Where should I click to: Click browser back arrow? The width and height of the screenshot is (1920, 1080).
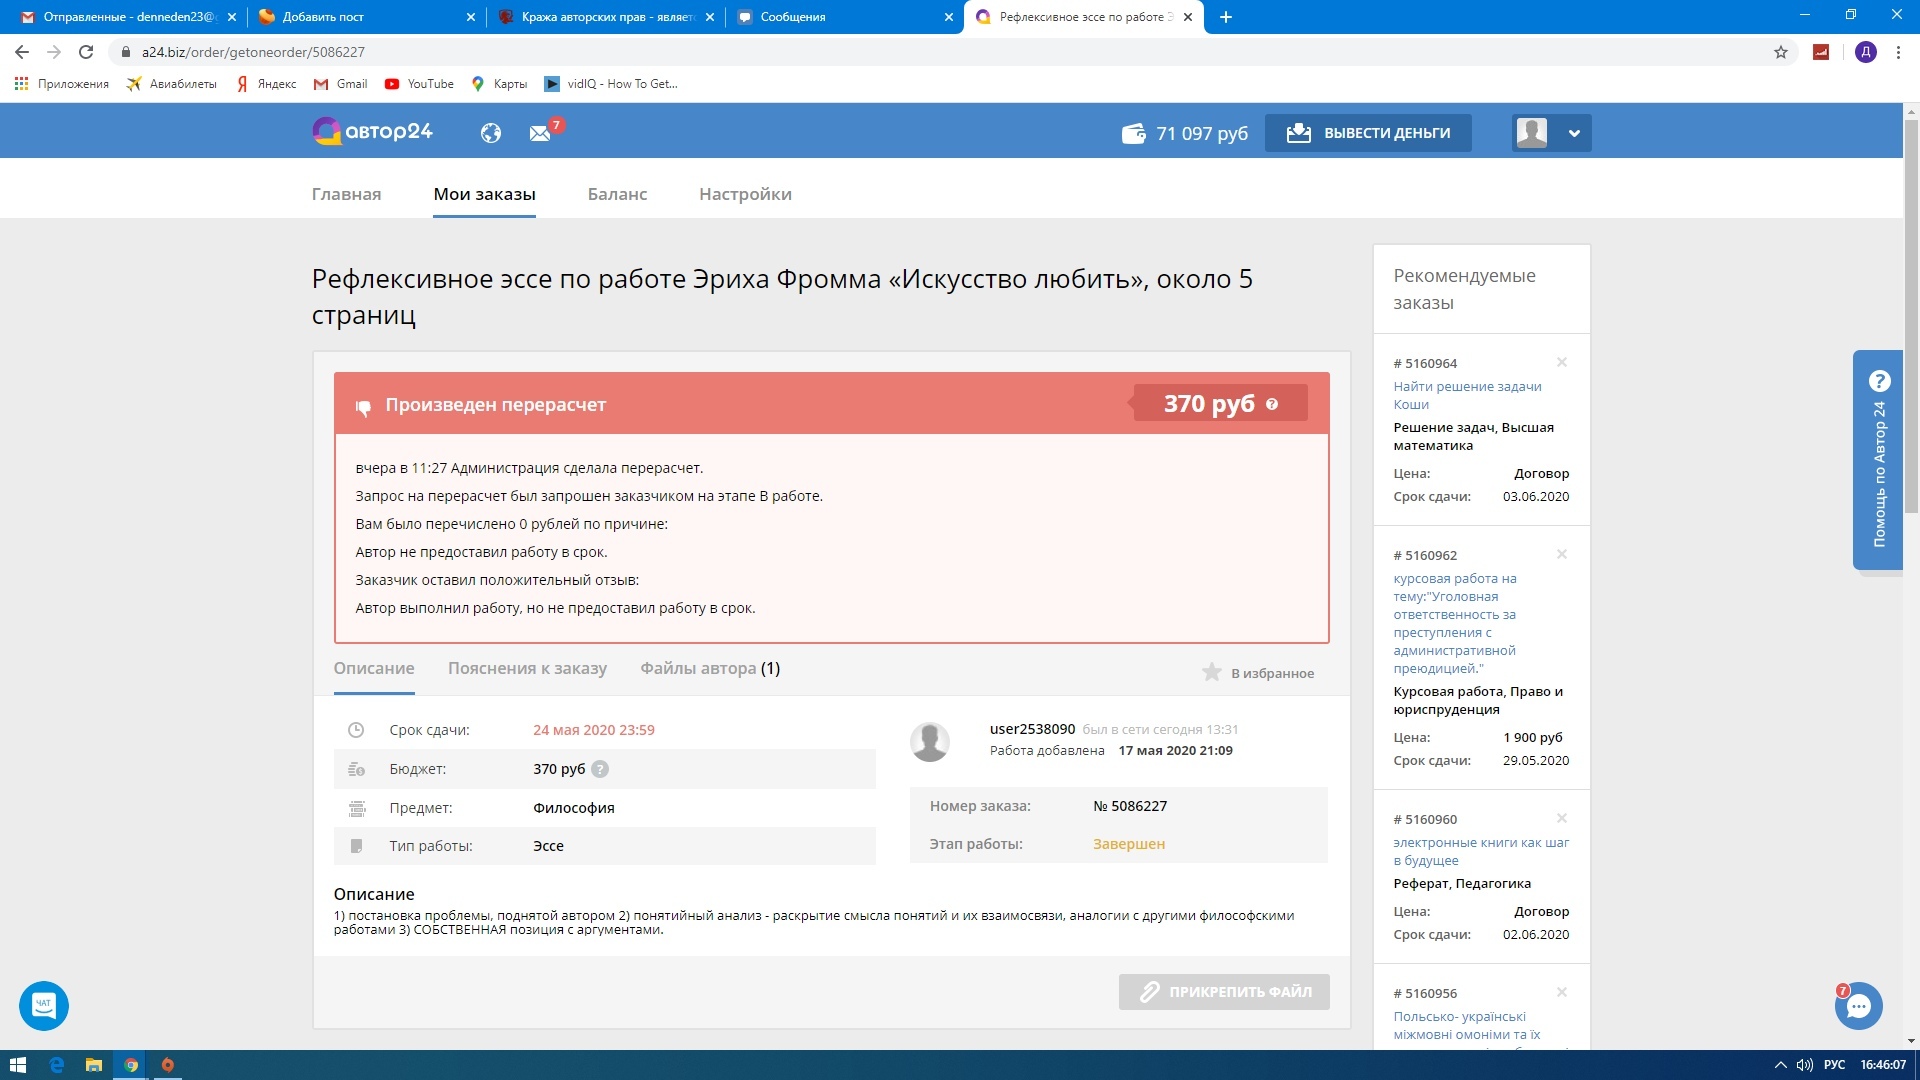tap(22, 52)
